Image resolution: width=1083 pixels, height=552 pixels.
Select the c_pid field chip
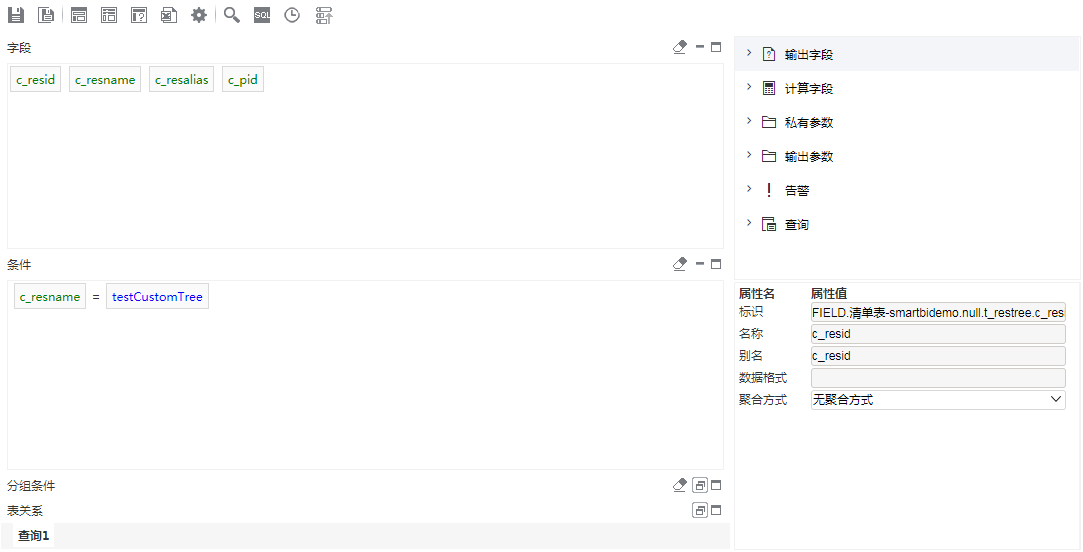[242, 79]
